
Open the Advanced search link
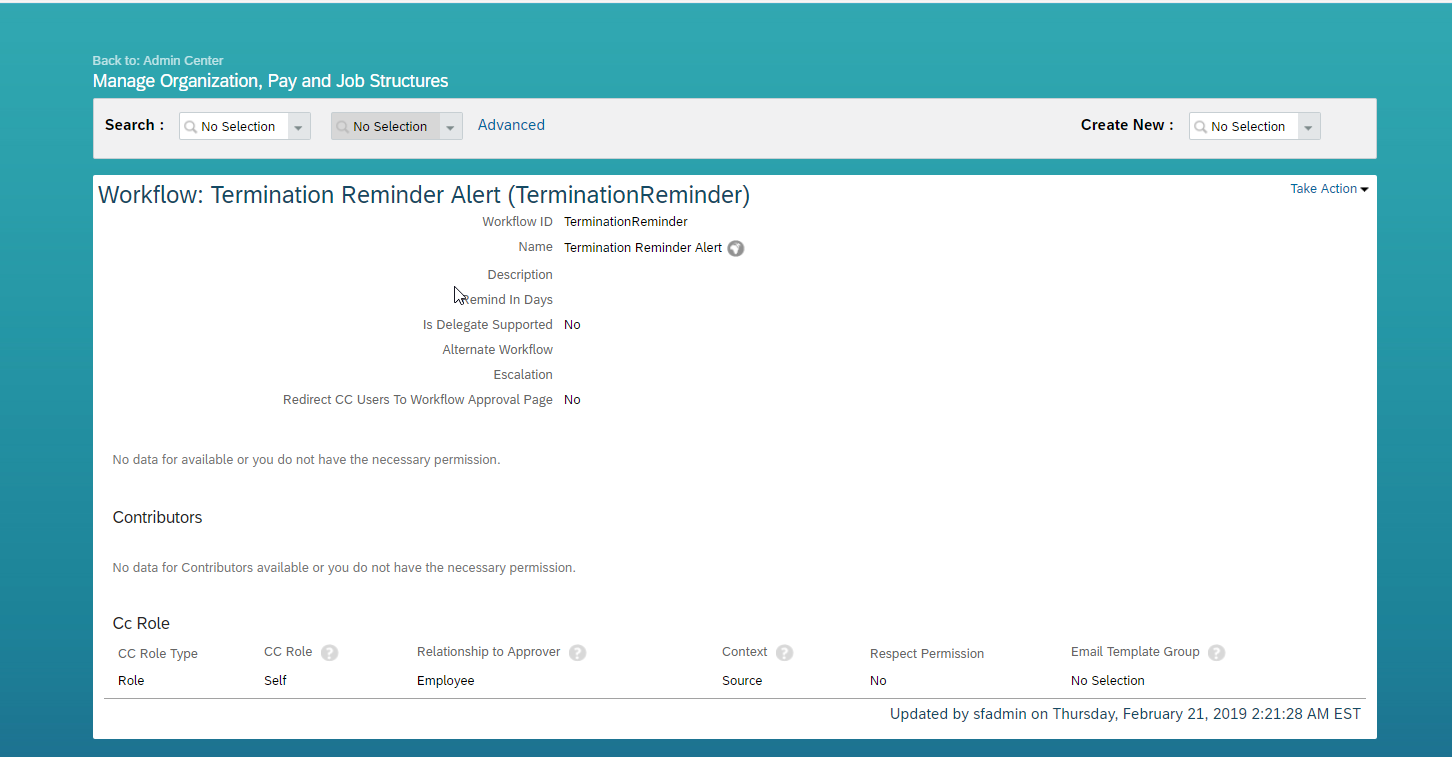pyautogui.click(x=511, y=125)
